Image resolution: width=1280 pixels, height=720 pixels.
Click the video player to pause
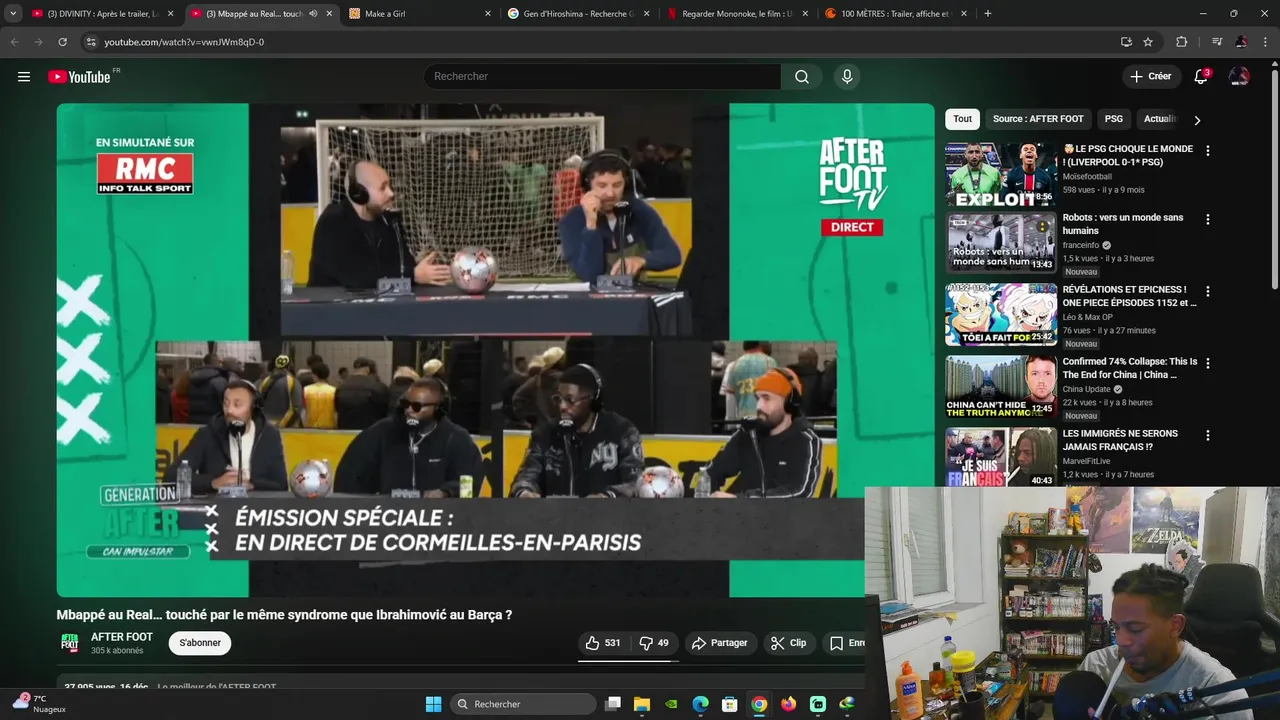tap(495, 350)
